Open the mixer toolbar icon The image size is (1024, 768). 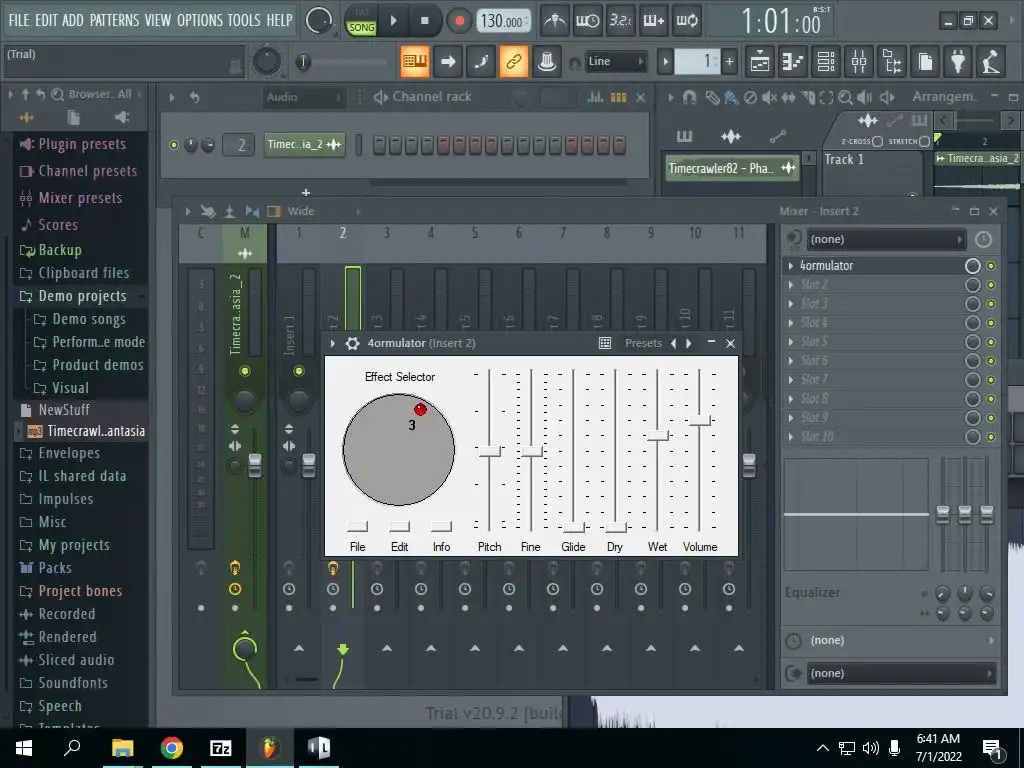tap(859, 62)
